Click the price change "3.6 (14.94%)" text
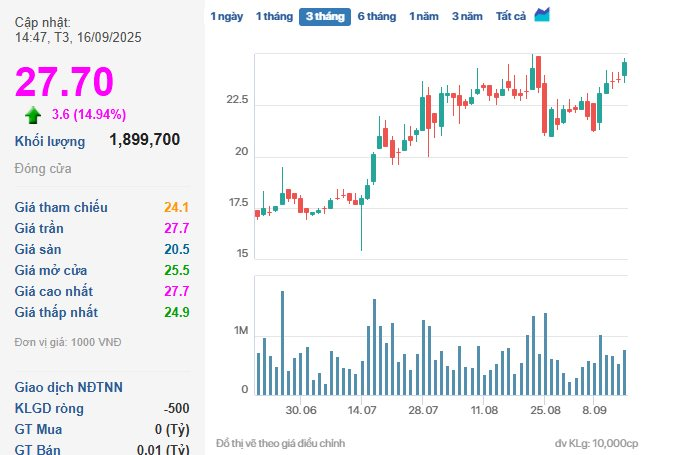This screenshot has height=455, width=673. tap(89, 114)
